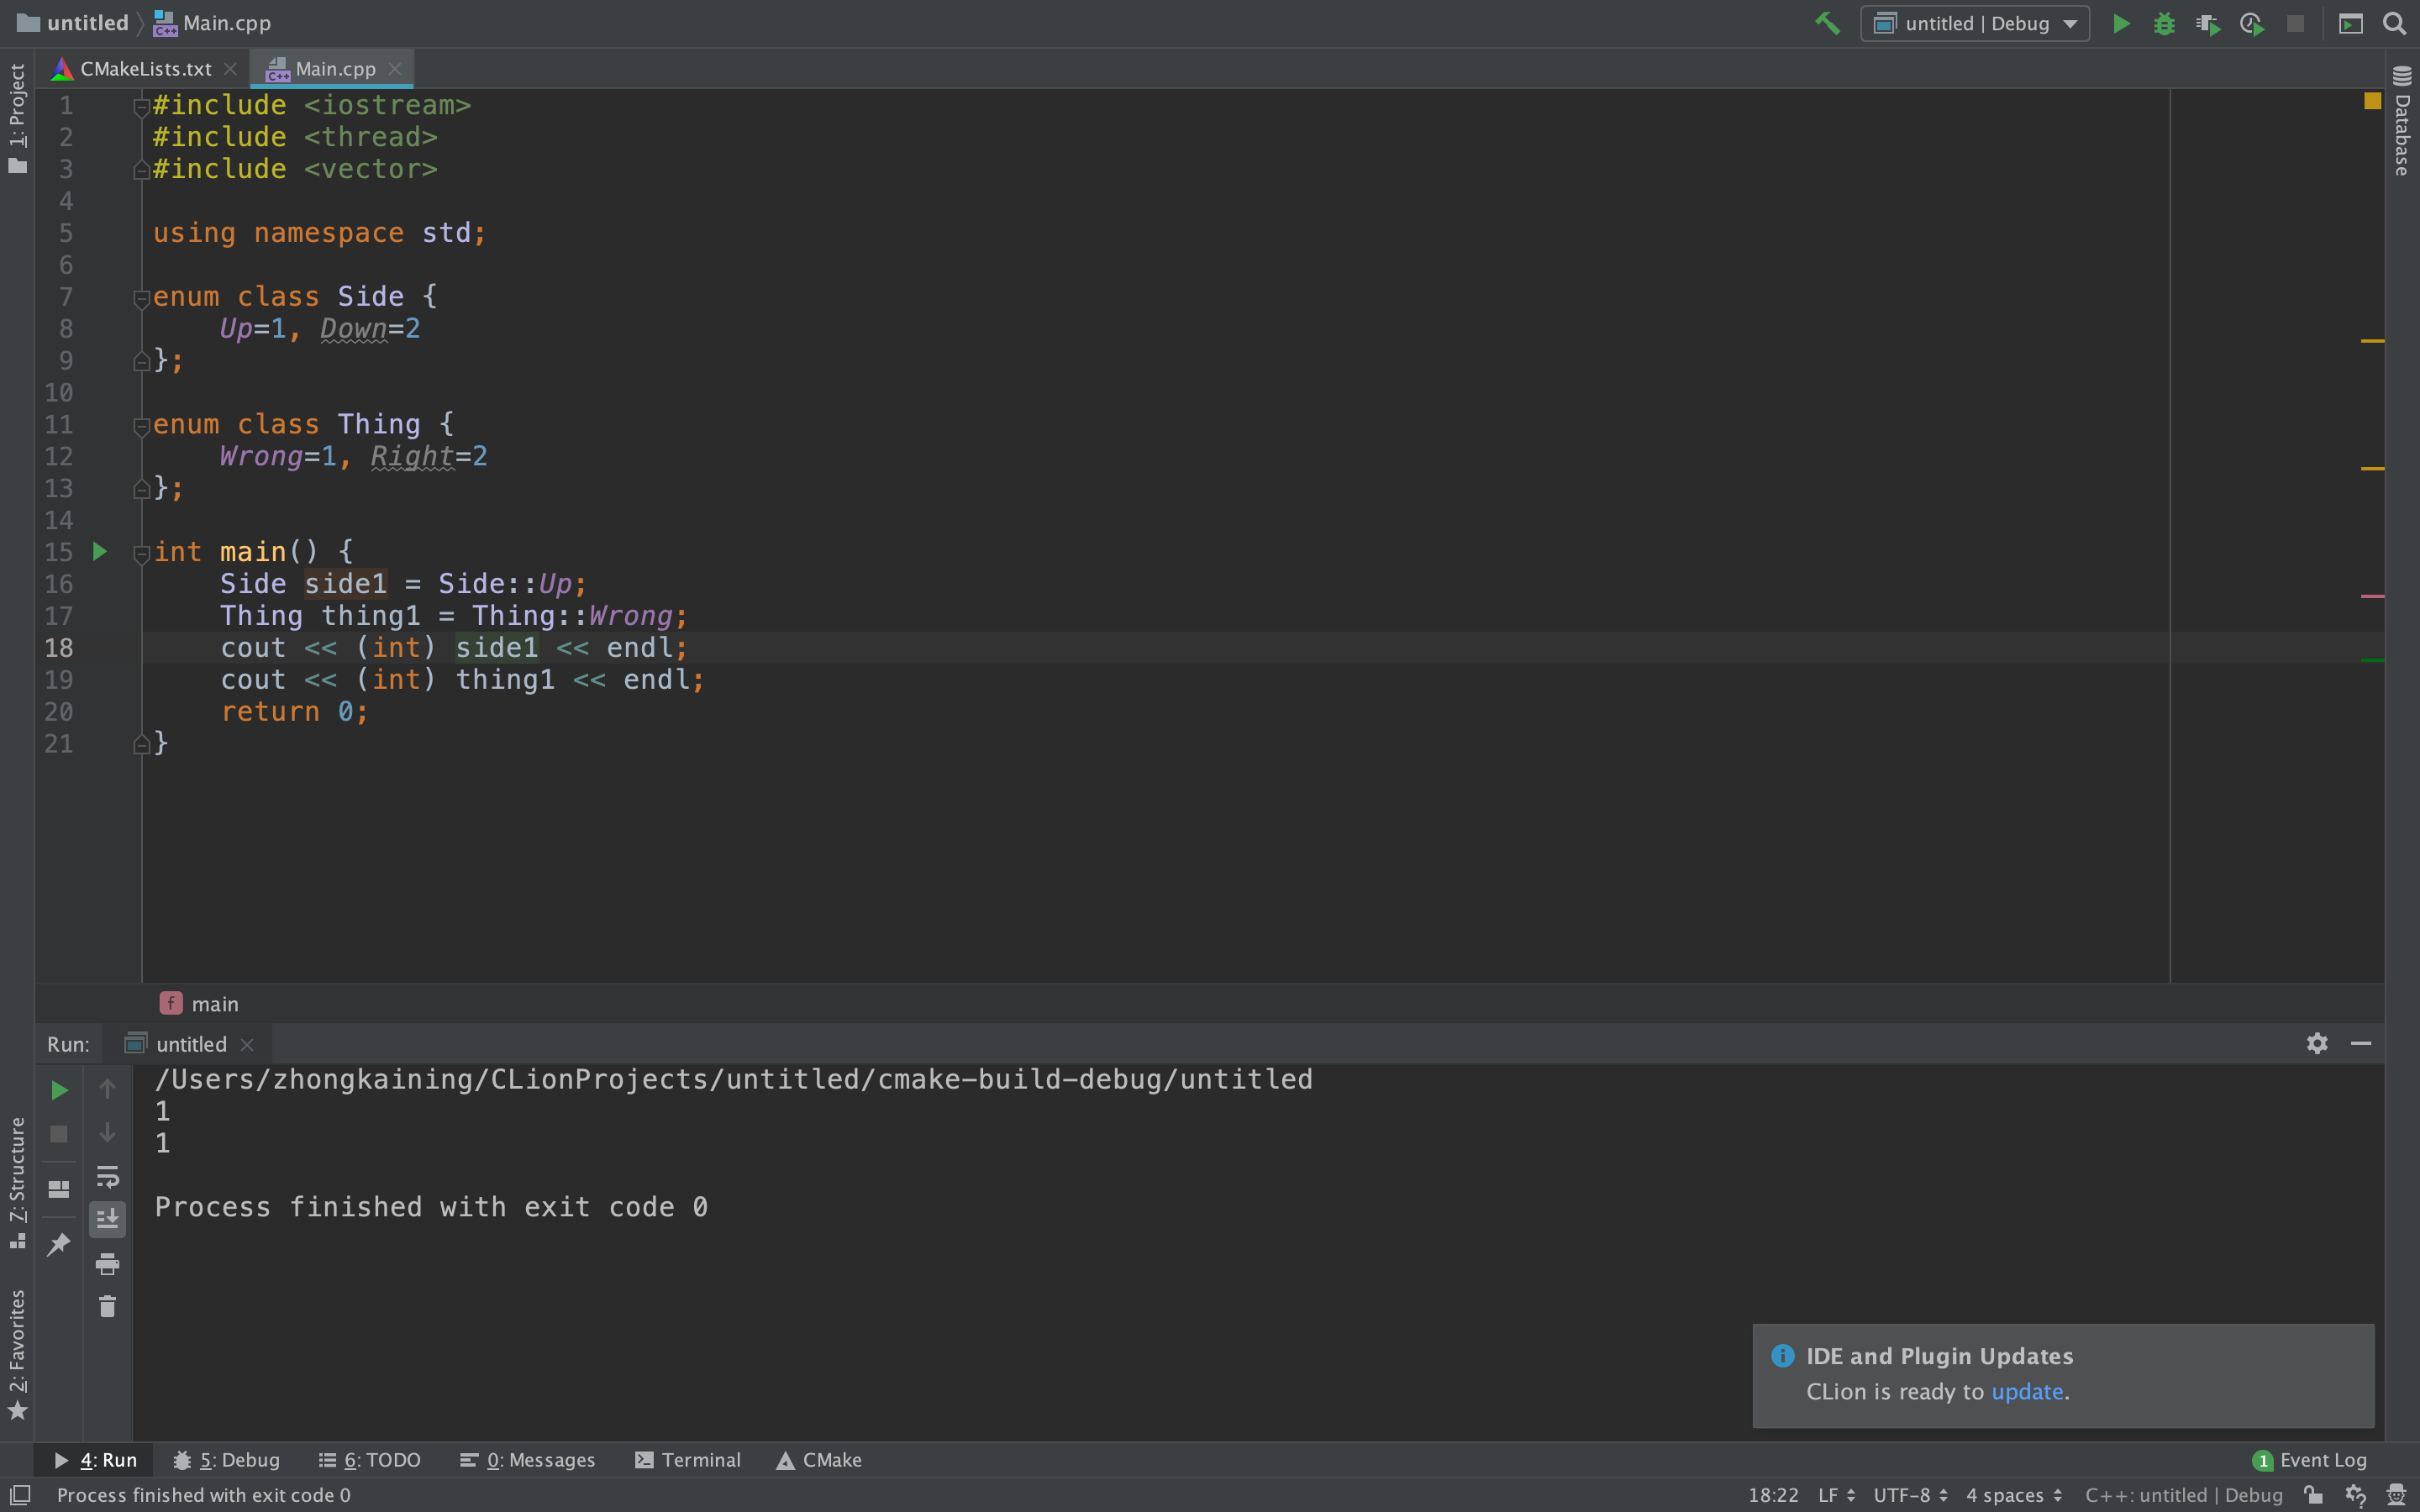Click the main function breadcrumb below editor
2420x1512 pixels.
[199, 1003]
